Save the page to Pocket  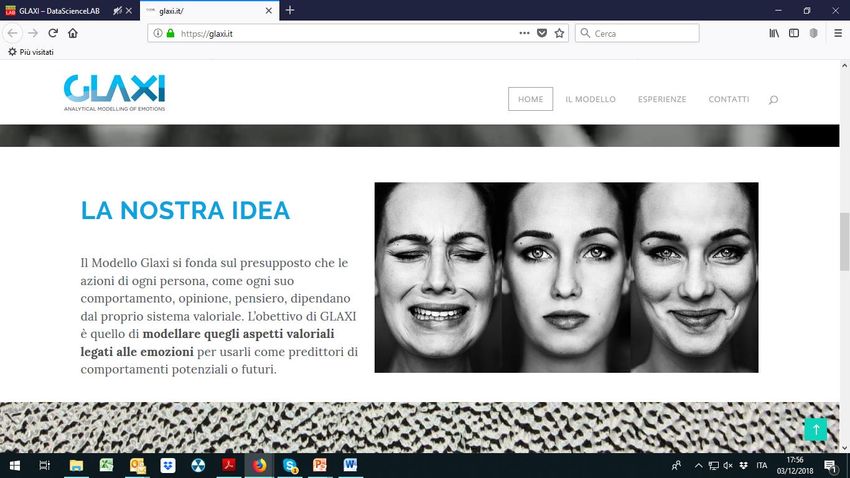pyautogui.click(x=542, y=33)
